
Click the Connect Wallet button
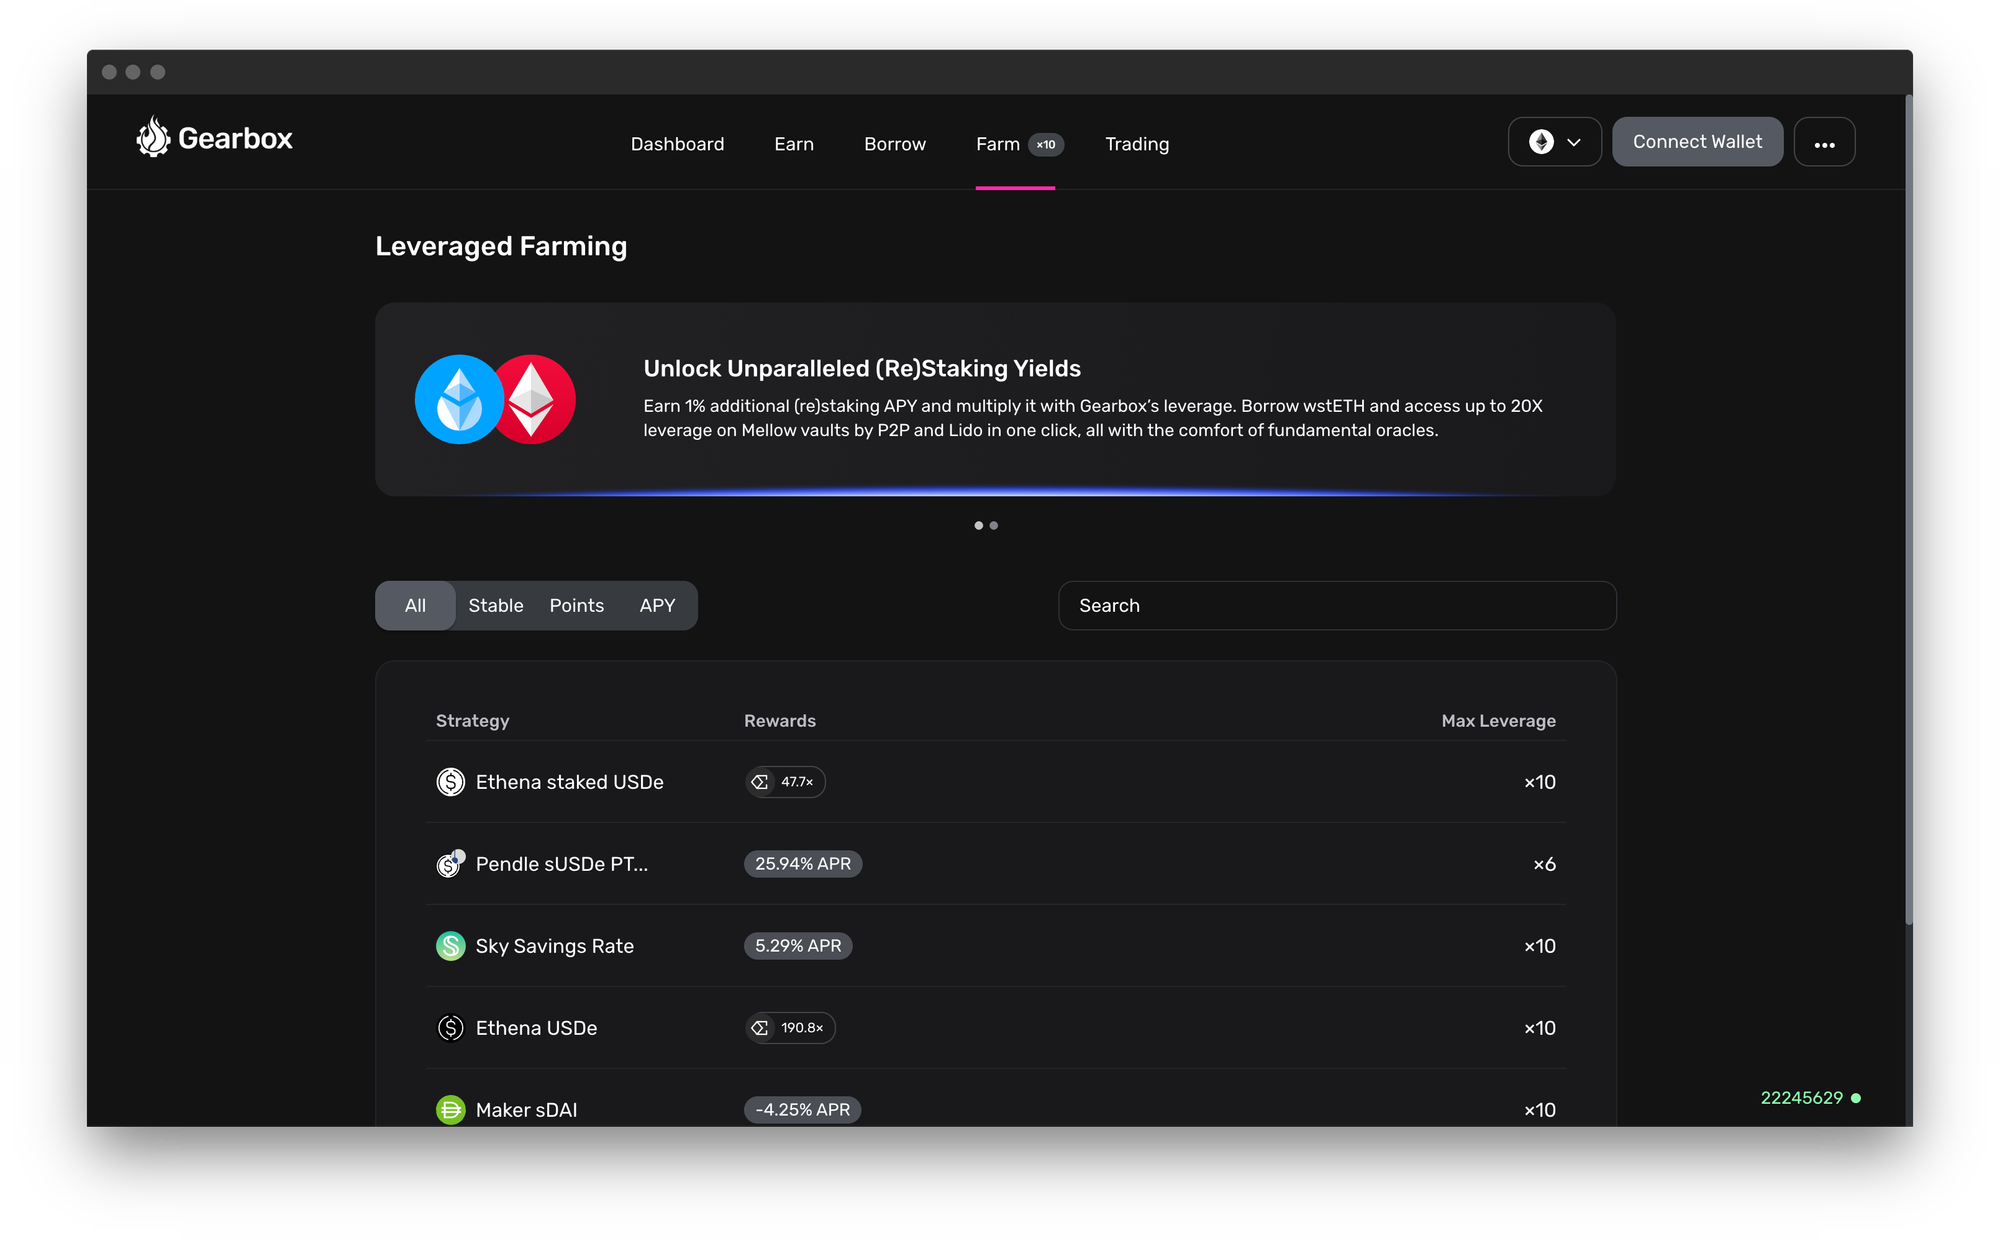point(1697,141)
